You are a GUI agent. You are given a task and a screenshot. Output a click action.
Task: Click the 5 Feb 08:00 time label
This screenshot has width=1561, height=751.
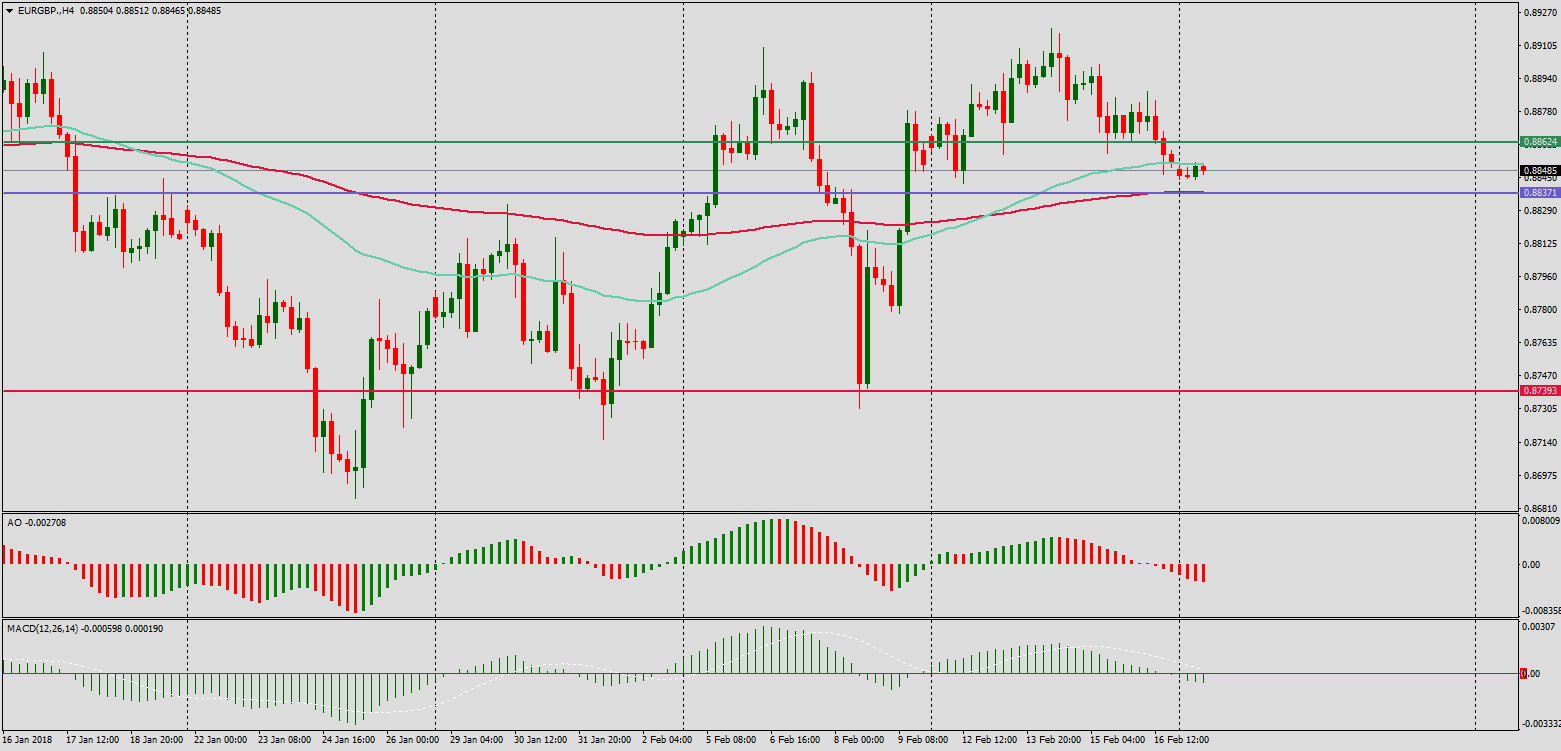731,740
